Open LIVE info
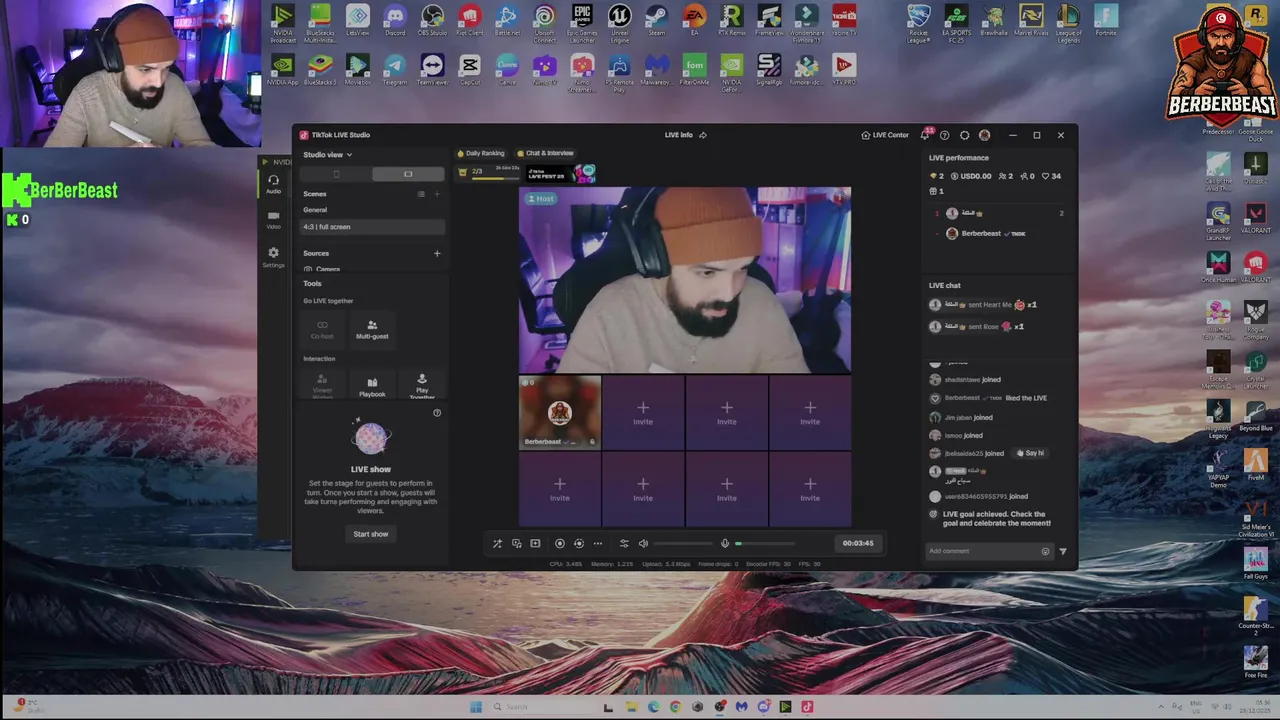This screenshot has width=1280, height=720. pos(678,135)
